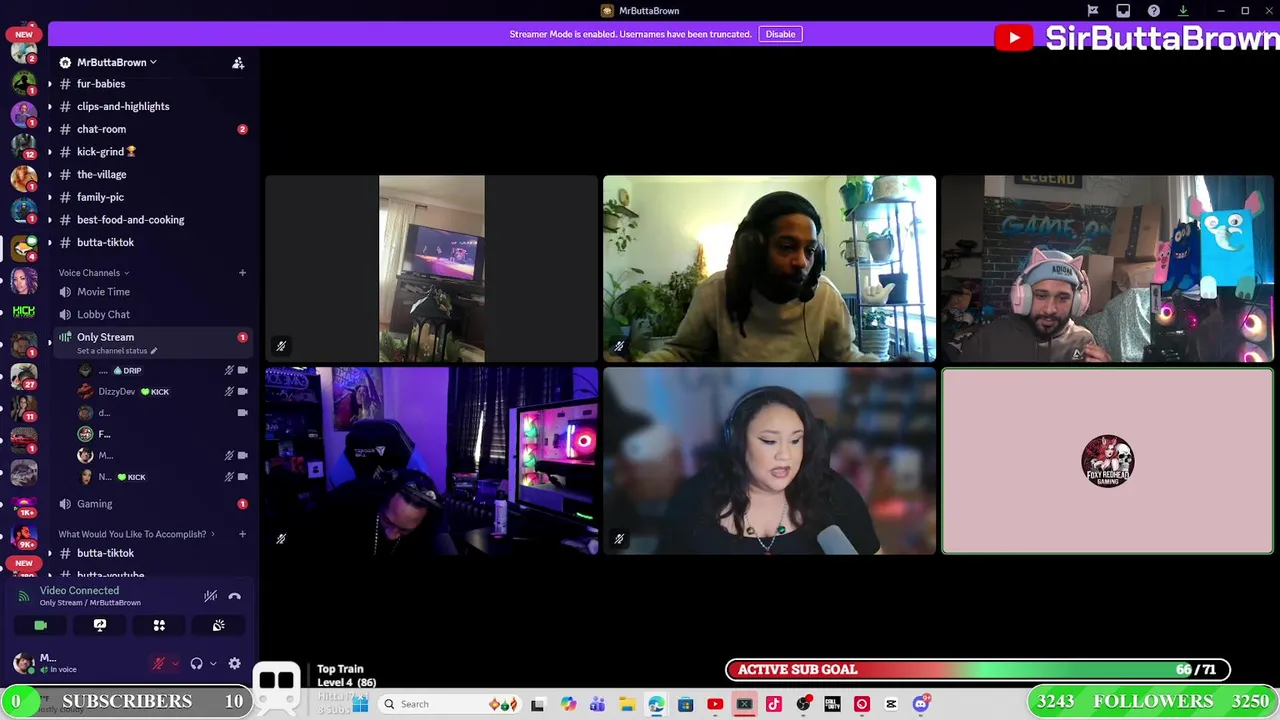Viewport: 1280px width, 720px height.
Task: Expand the family-pic channel arrow
Action: (50, 197)
